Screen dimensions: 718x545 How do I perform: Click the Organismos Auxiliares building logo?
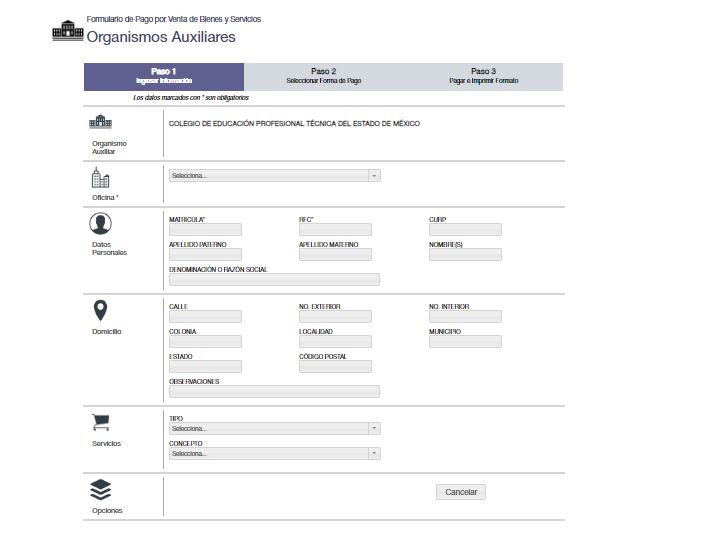tap(68, 31)
